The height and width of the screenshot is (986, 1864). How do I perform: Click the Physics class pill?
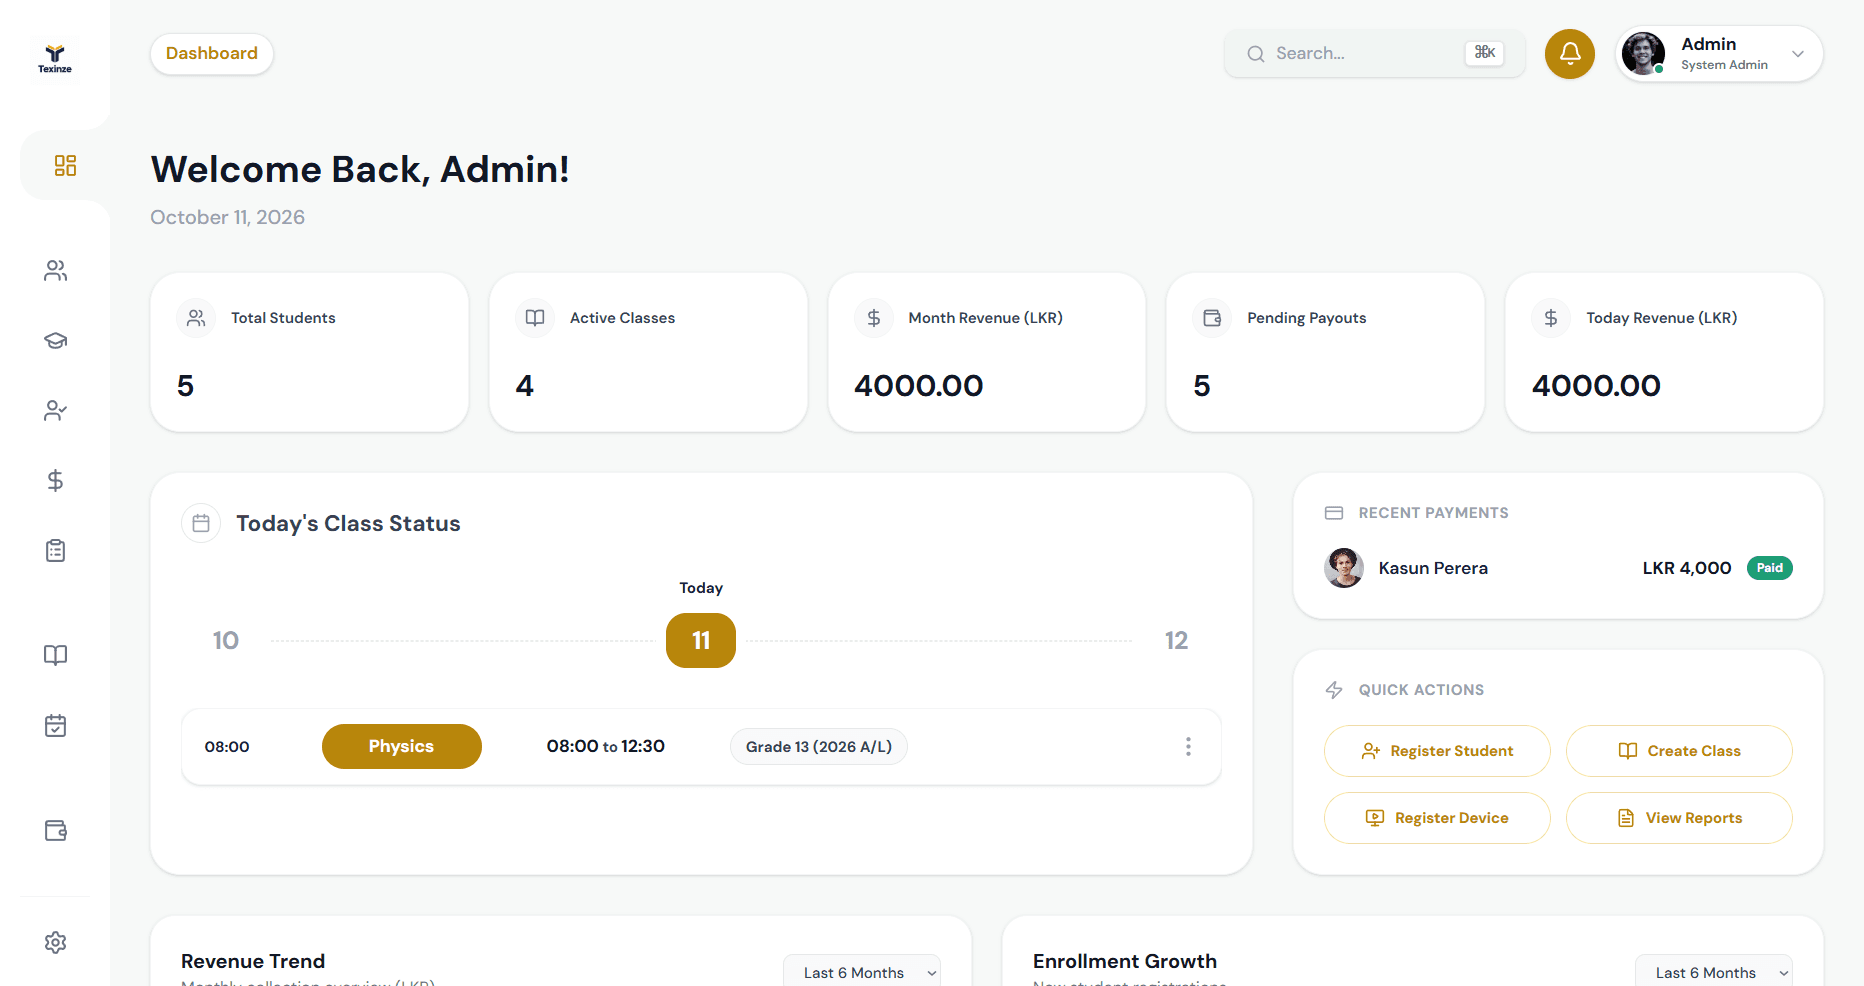402,747
